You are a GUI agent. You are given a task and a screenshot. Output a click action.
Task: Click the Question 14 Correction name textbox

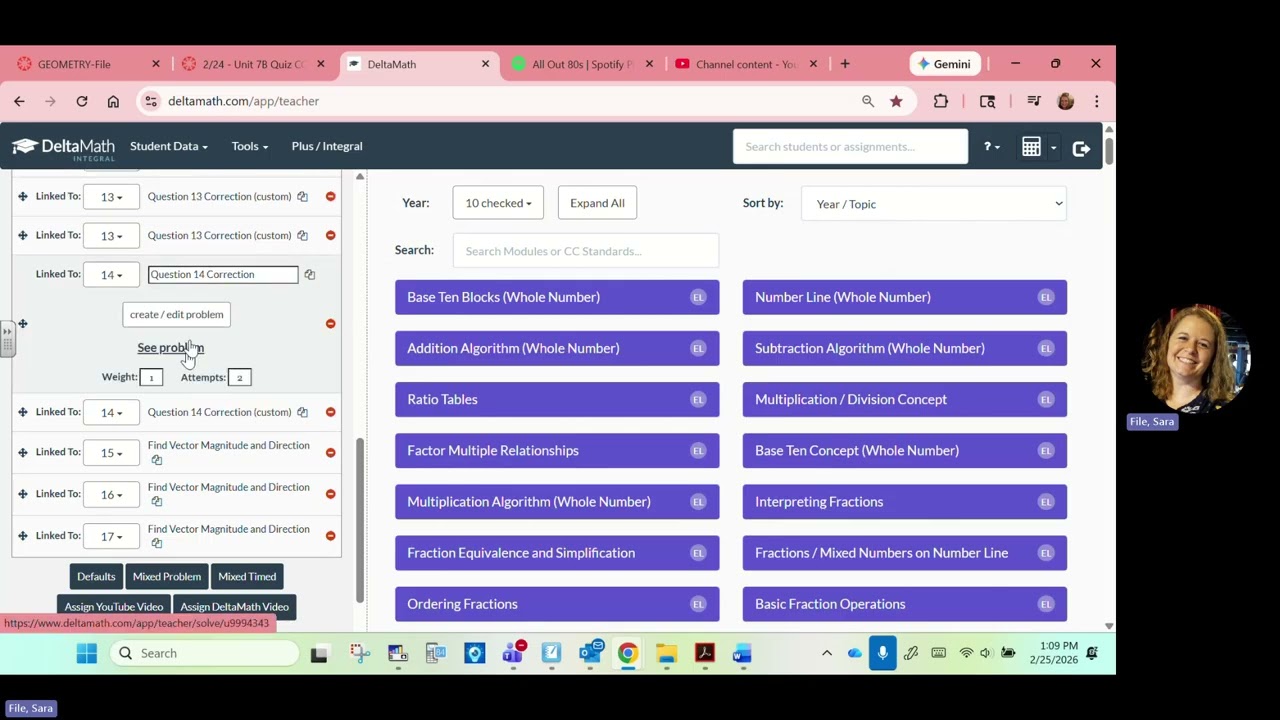click(x=223, y=275)
